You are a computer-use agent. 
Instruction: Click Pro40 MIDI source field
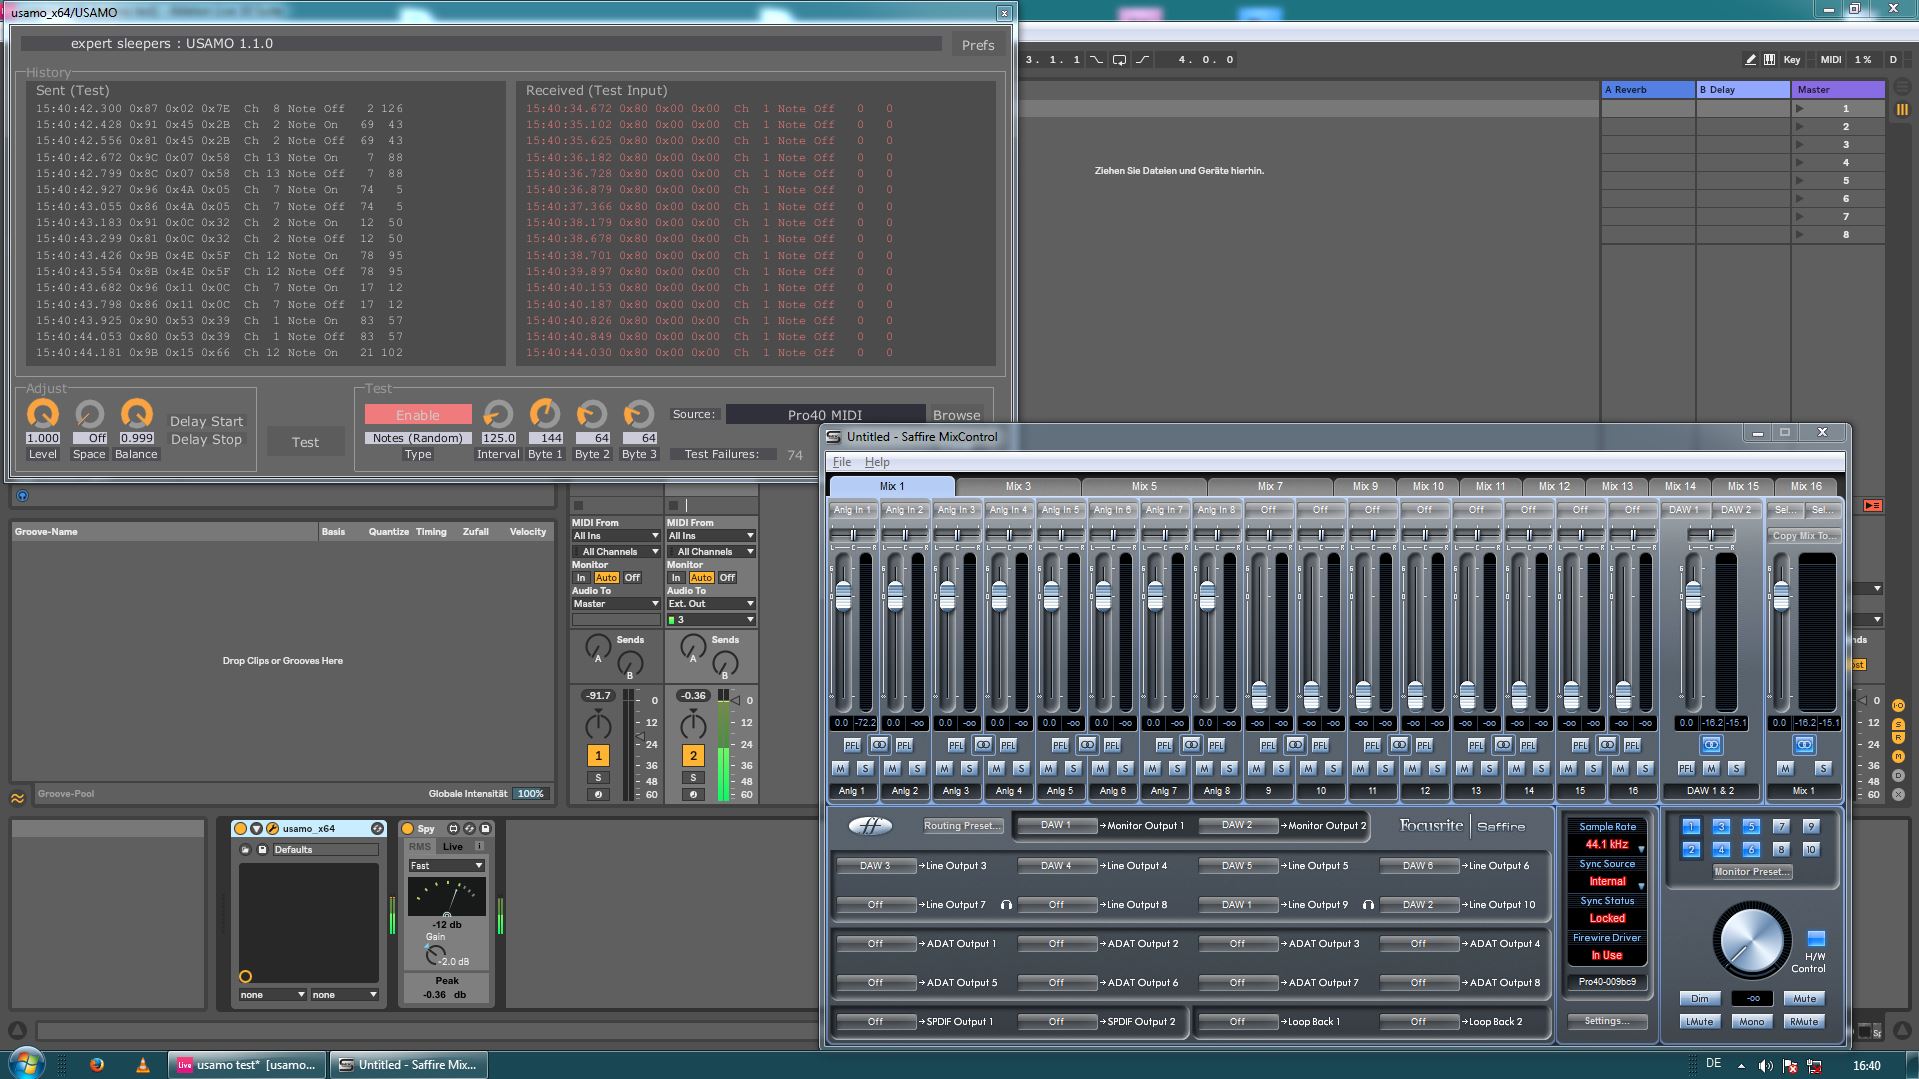click(x=825, y=415)
